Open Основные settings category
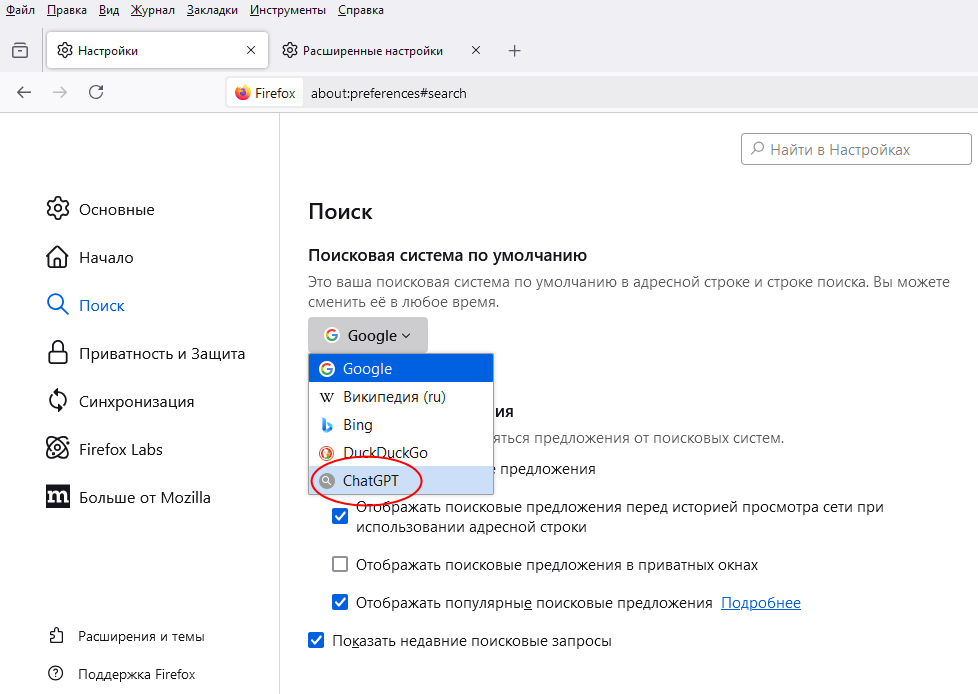The height and width of the screenshot is (694, 978). click(x=117, y=210)
